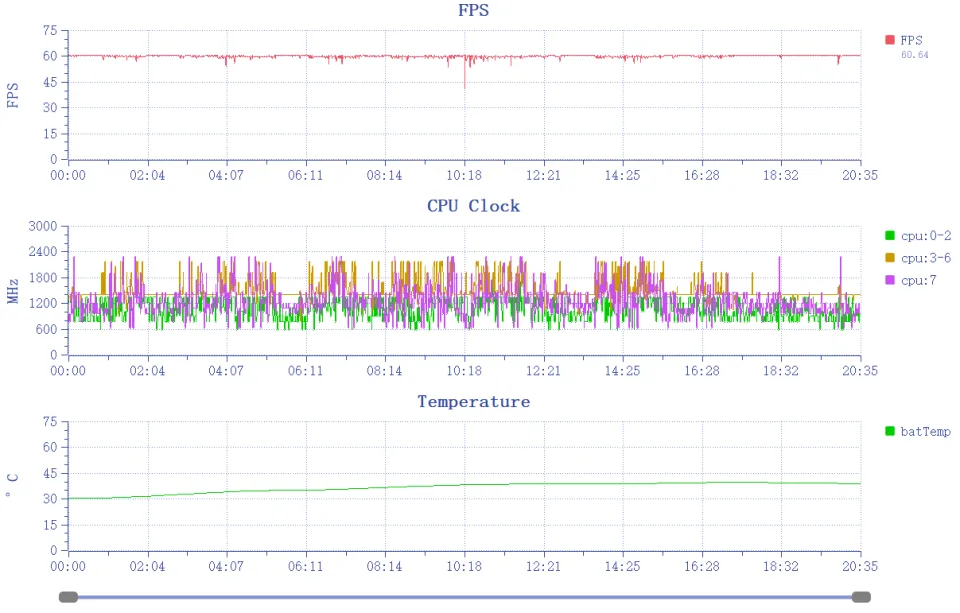This screenshot has height=613, width=960.
Task: Click the 60.64 value under the FPS legend
Action: pos(914,55)
